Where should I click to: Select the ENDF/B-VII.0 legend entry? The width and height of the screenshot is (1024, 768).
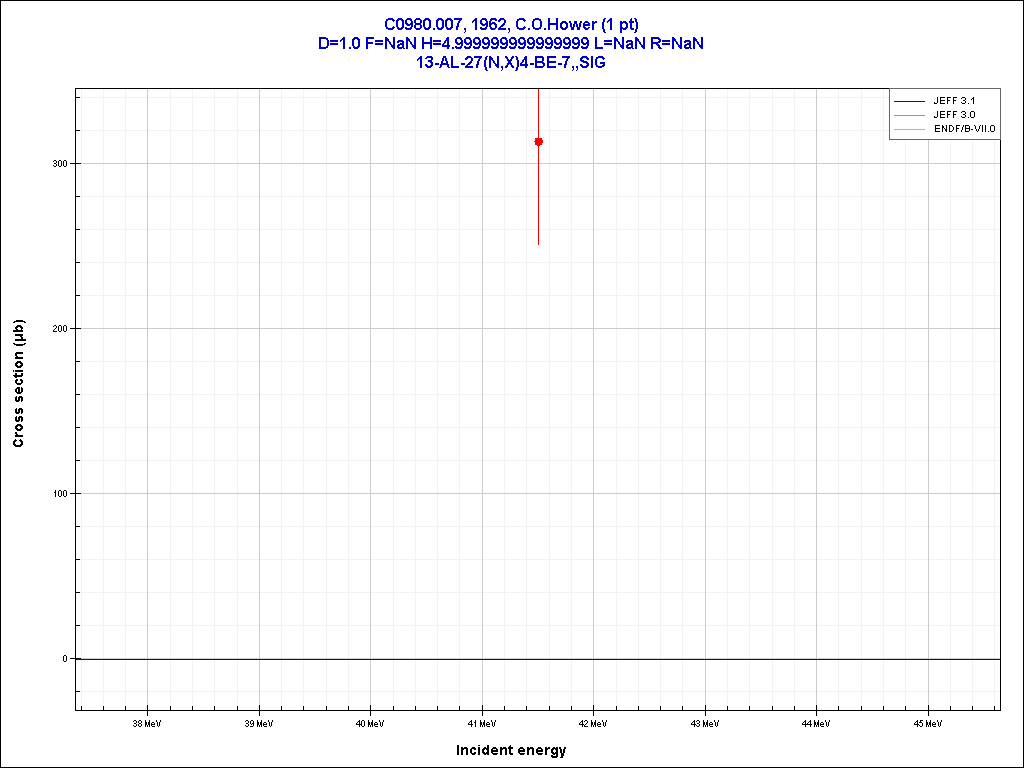tap(964, 129)
